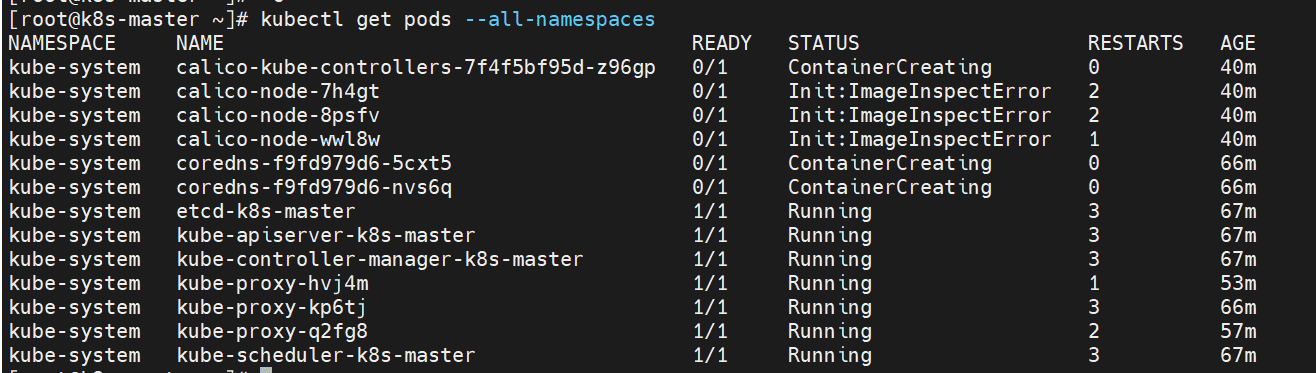Select pod name calico-node-7h4gt
The image size is (1316, 373).
[x=278, y=91]
